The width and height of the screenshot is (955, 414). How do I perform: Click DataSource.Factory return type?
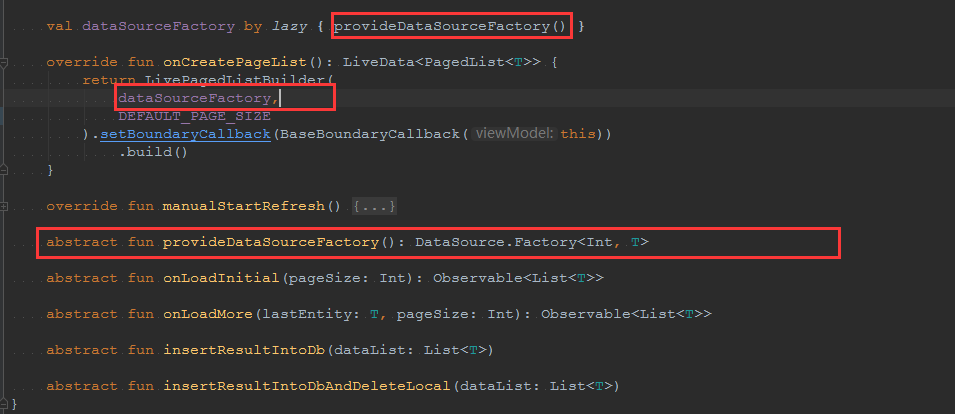pyautogui.click(x=496, y=242)
